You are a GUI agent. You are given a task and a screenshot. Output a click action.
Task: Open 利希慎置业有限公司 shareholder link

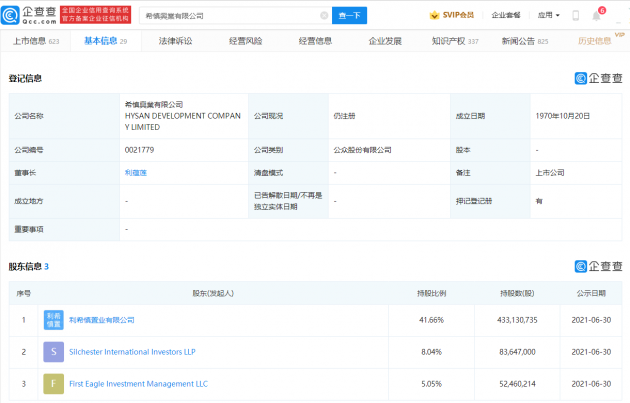click(102, 320)
